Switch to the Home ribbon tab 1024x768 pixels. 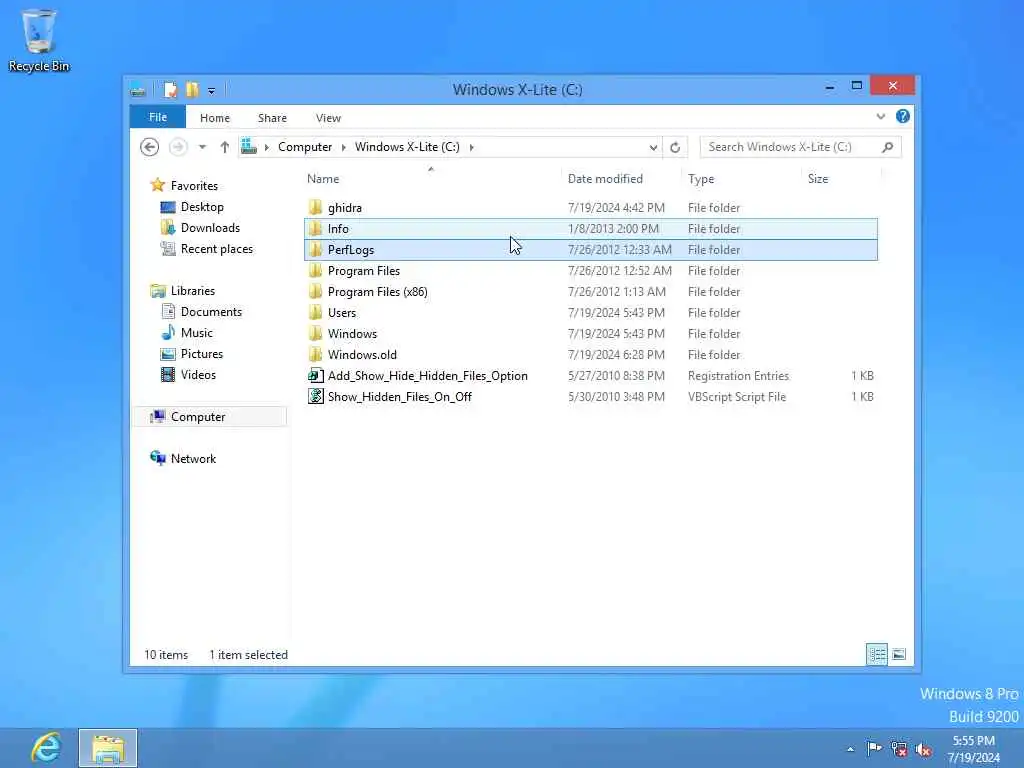tap(215, 118)
